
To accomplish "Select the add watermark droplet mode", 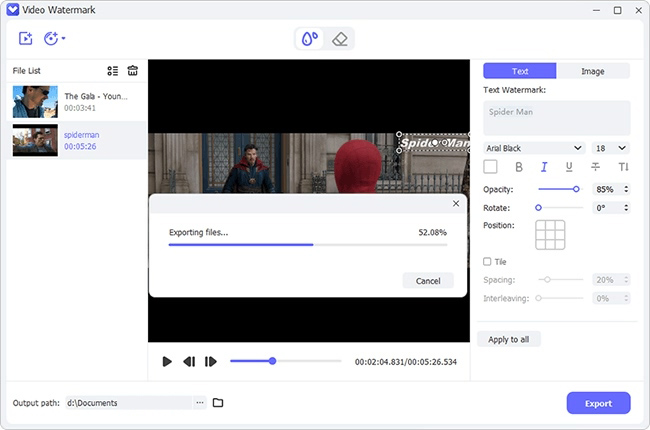I will click(310, 39).
